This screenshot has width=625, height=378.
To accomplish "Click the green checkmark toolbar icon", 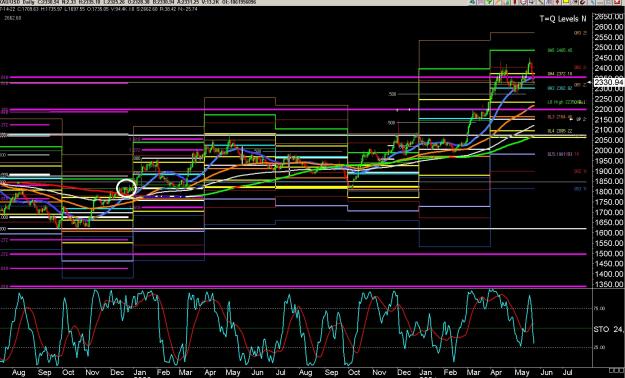I will pos(489,2).
